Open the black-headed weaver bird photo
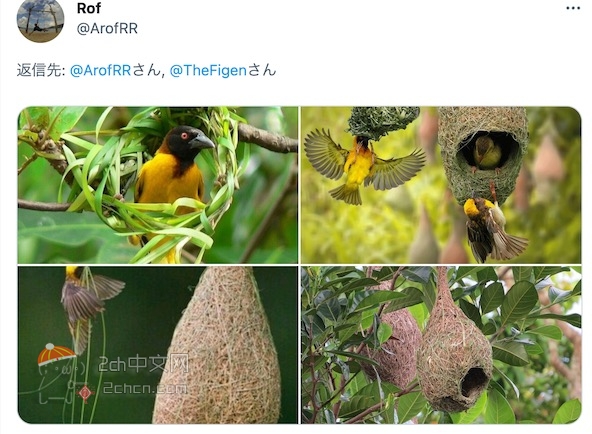The width and height of the screenshot is (592, 434). (x=158, y=185)
